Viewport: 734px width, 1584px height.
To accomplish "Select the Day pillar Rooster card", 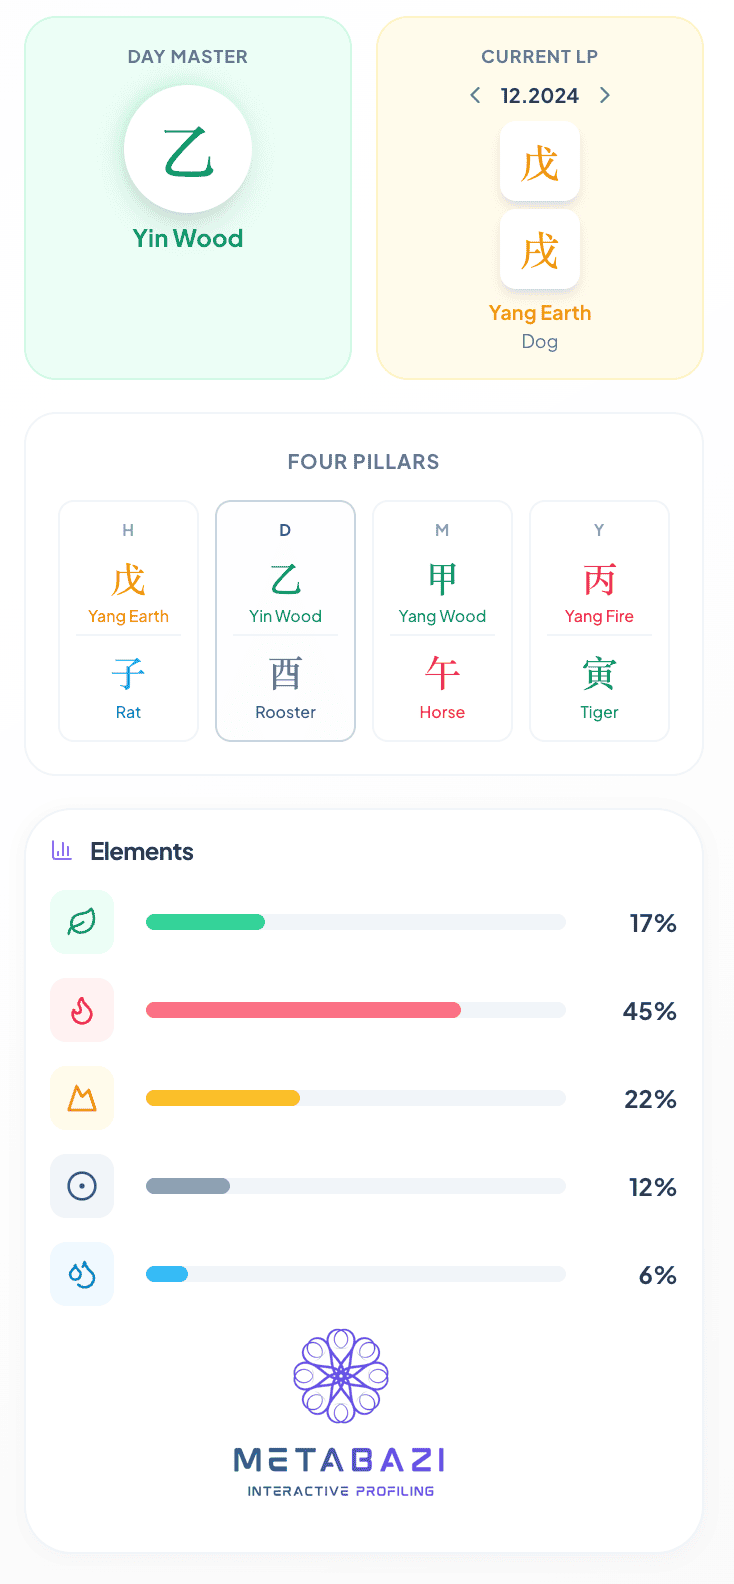I will pos(286,621).
